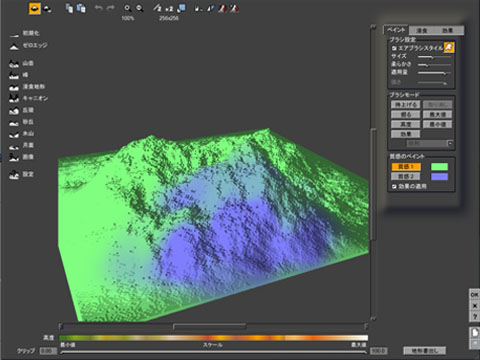The height and width of the screenshot is (360, 480).
Task: Click the orange terrain view icon
Action: pyautogui.click(x=35, y=8)
